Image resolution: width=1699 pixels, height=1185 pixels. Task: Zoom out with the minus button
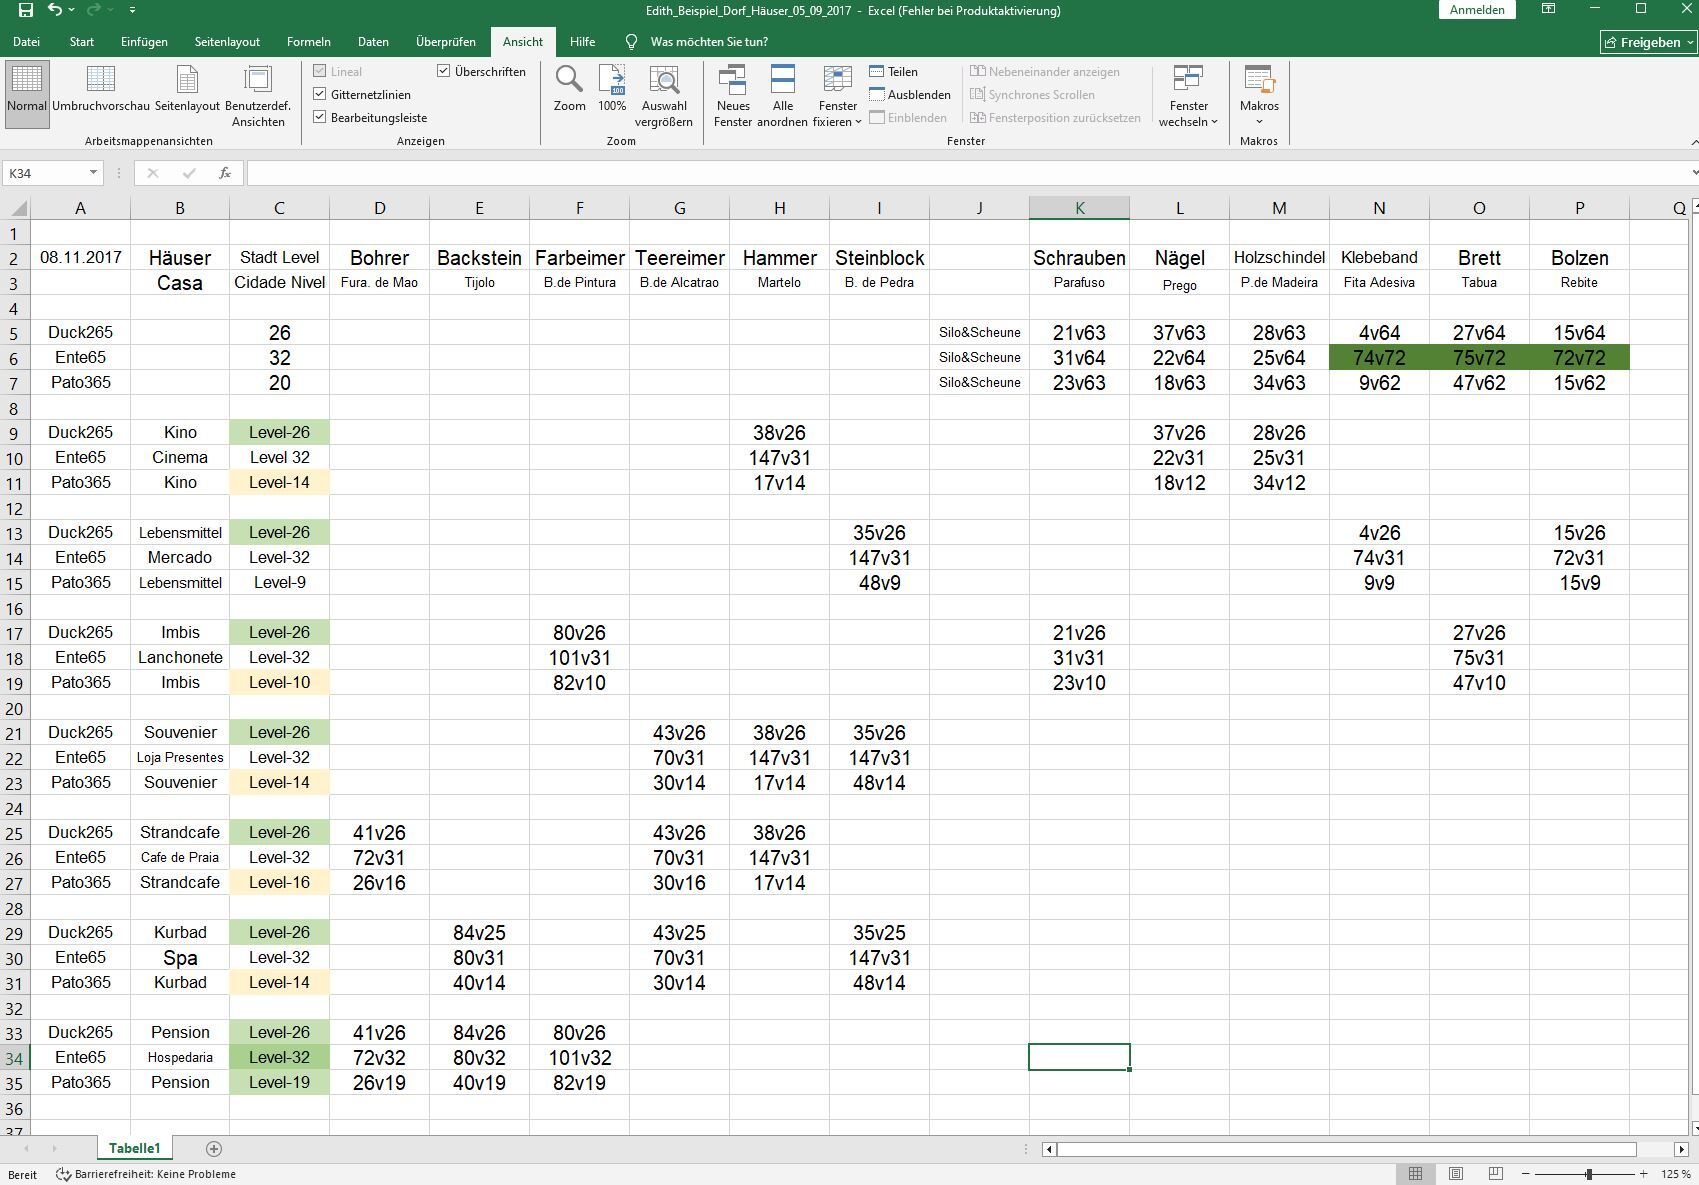pyautogui.click(x=1525, y=1174)
